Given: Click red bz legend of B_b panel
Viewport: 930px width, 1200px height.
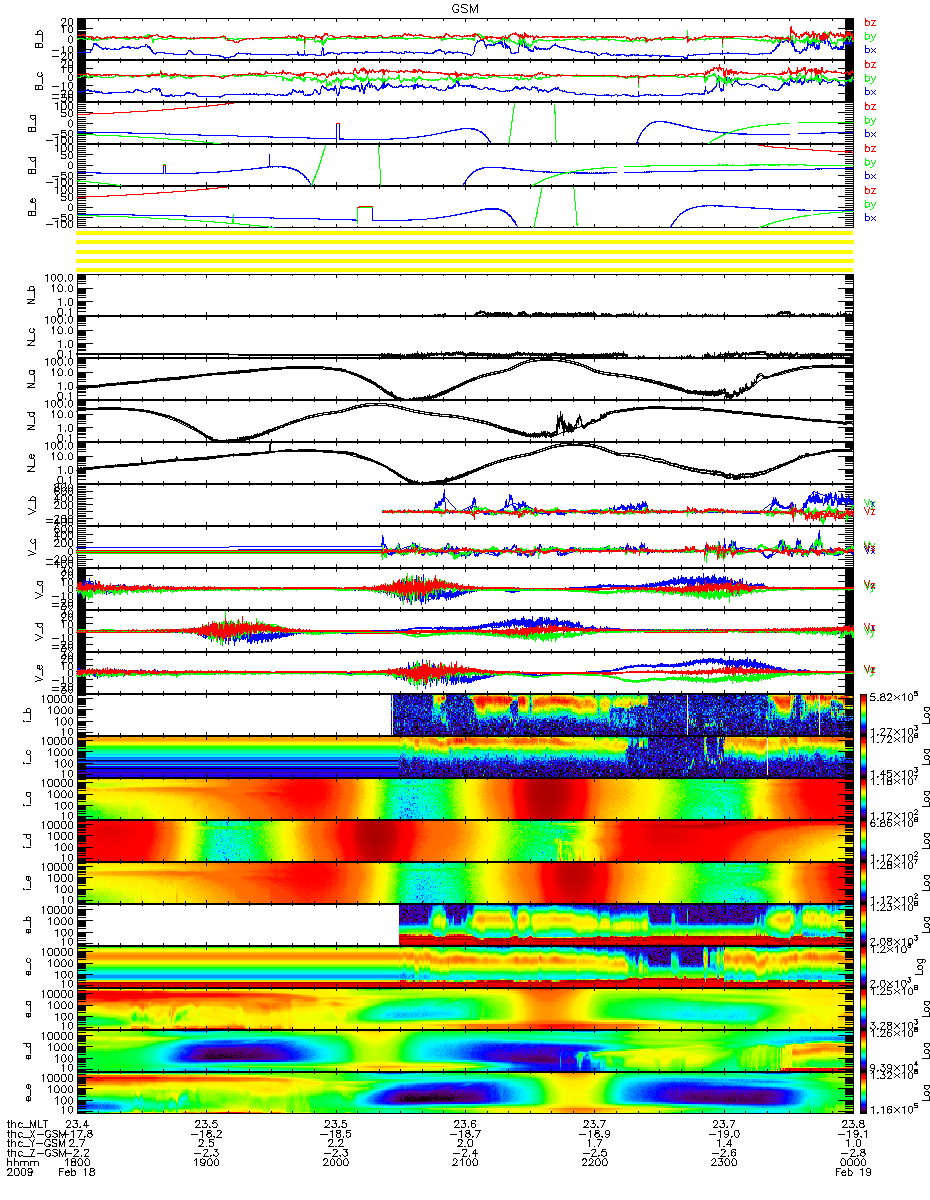Looking at the screenshot, I should [x=869, y=23].
